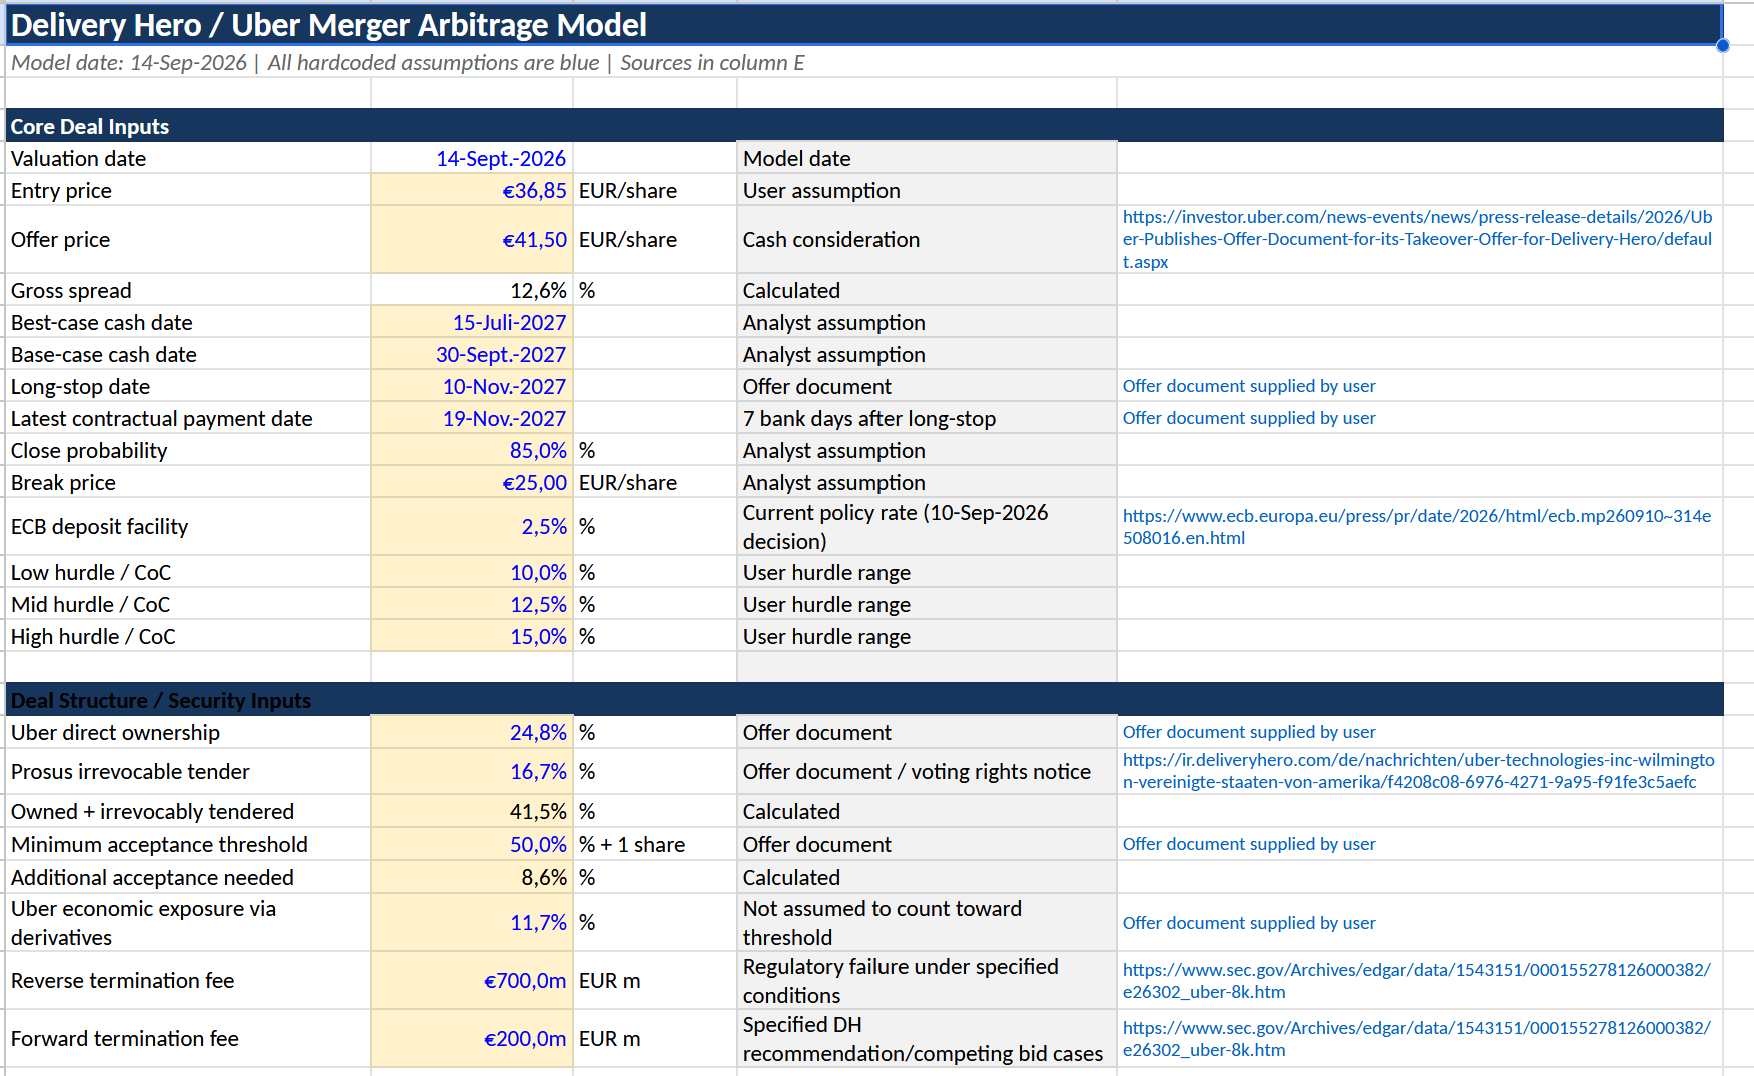
Task: Select the Entry price value cell €36,85
Action: tap(472, 190)
